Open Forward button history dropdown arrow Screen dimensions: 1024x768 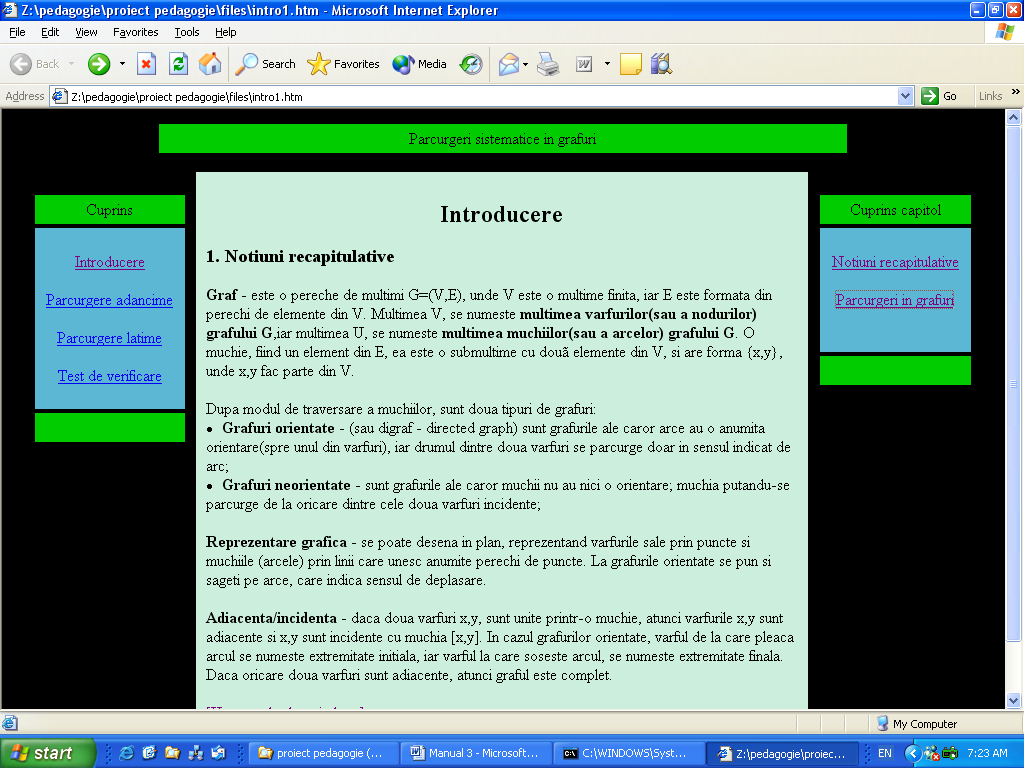coord(122,64)
